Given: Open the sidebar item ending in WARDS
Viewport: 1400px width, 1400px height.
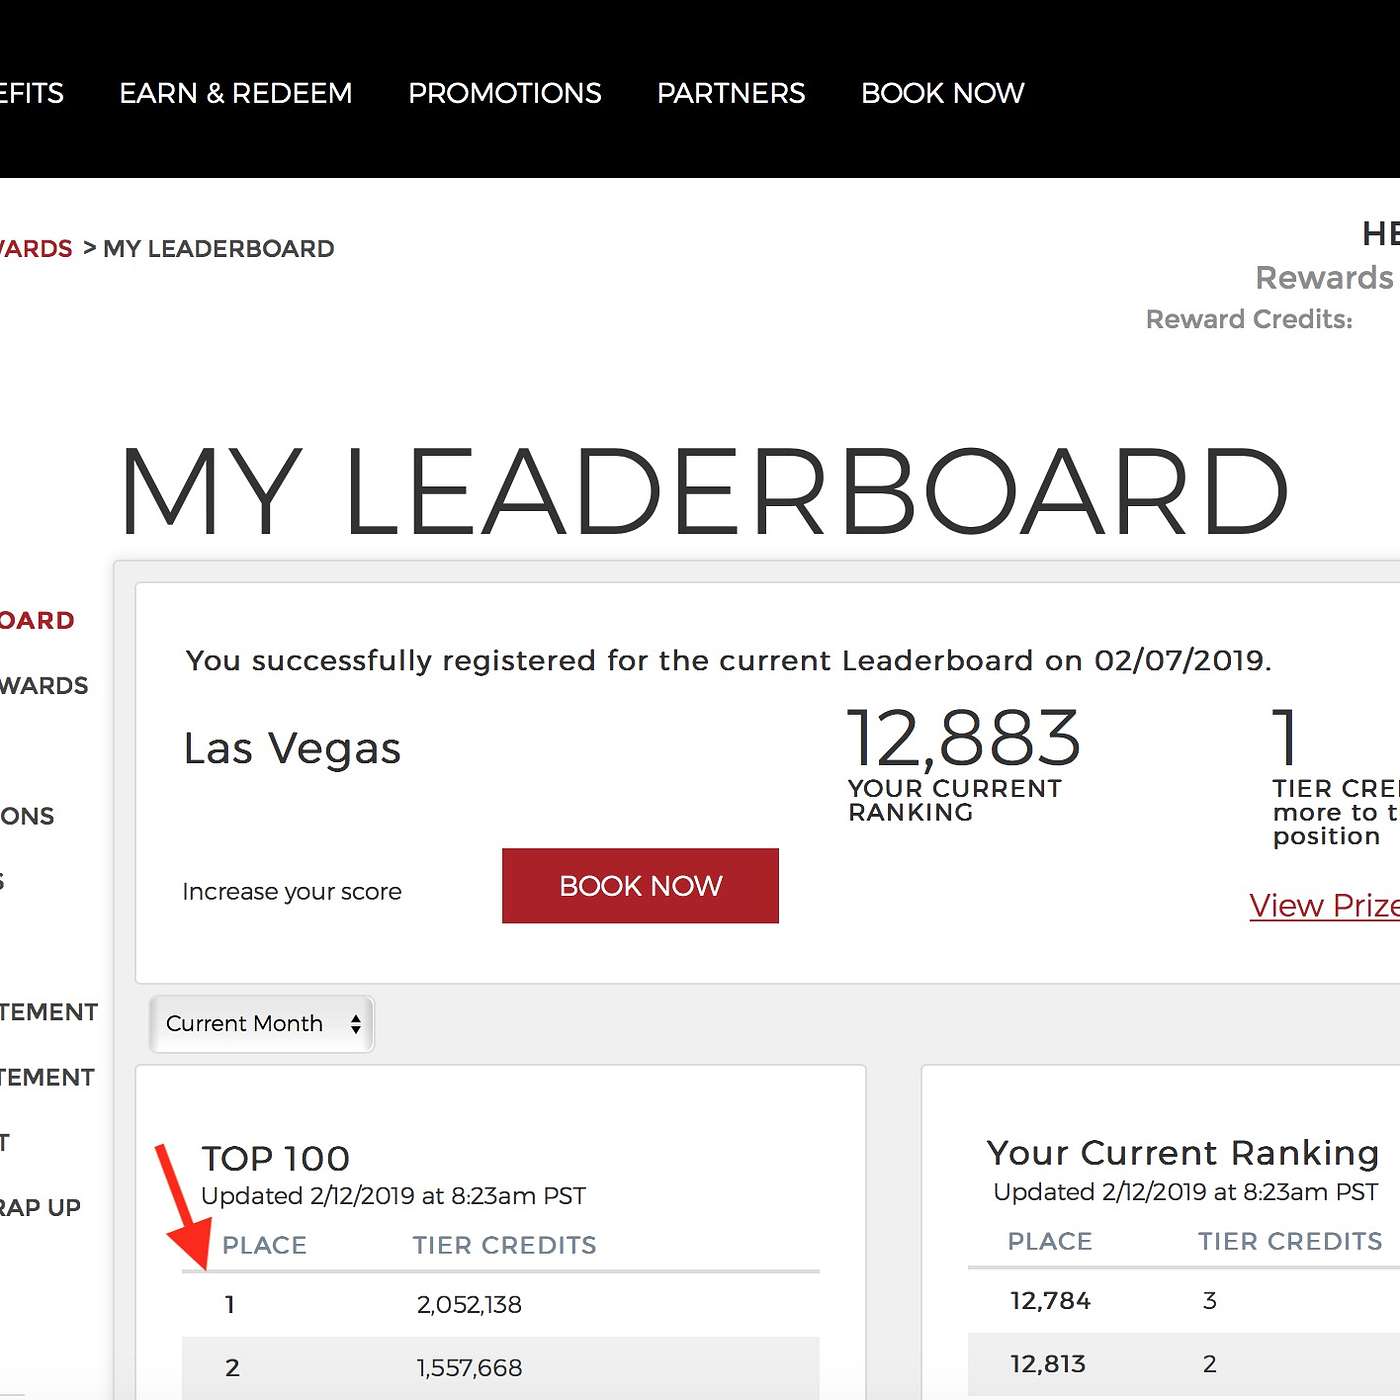Looking at the screenshot, I should click(x=44, y=686).
